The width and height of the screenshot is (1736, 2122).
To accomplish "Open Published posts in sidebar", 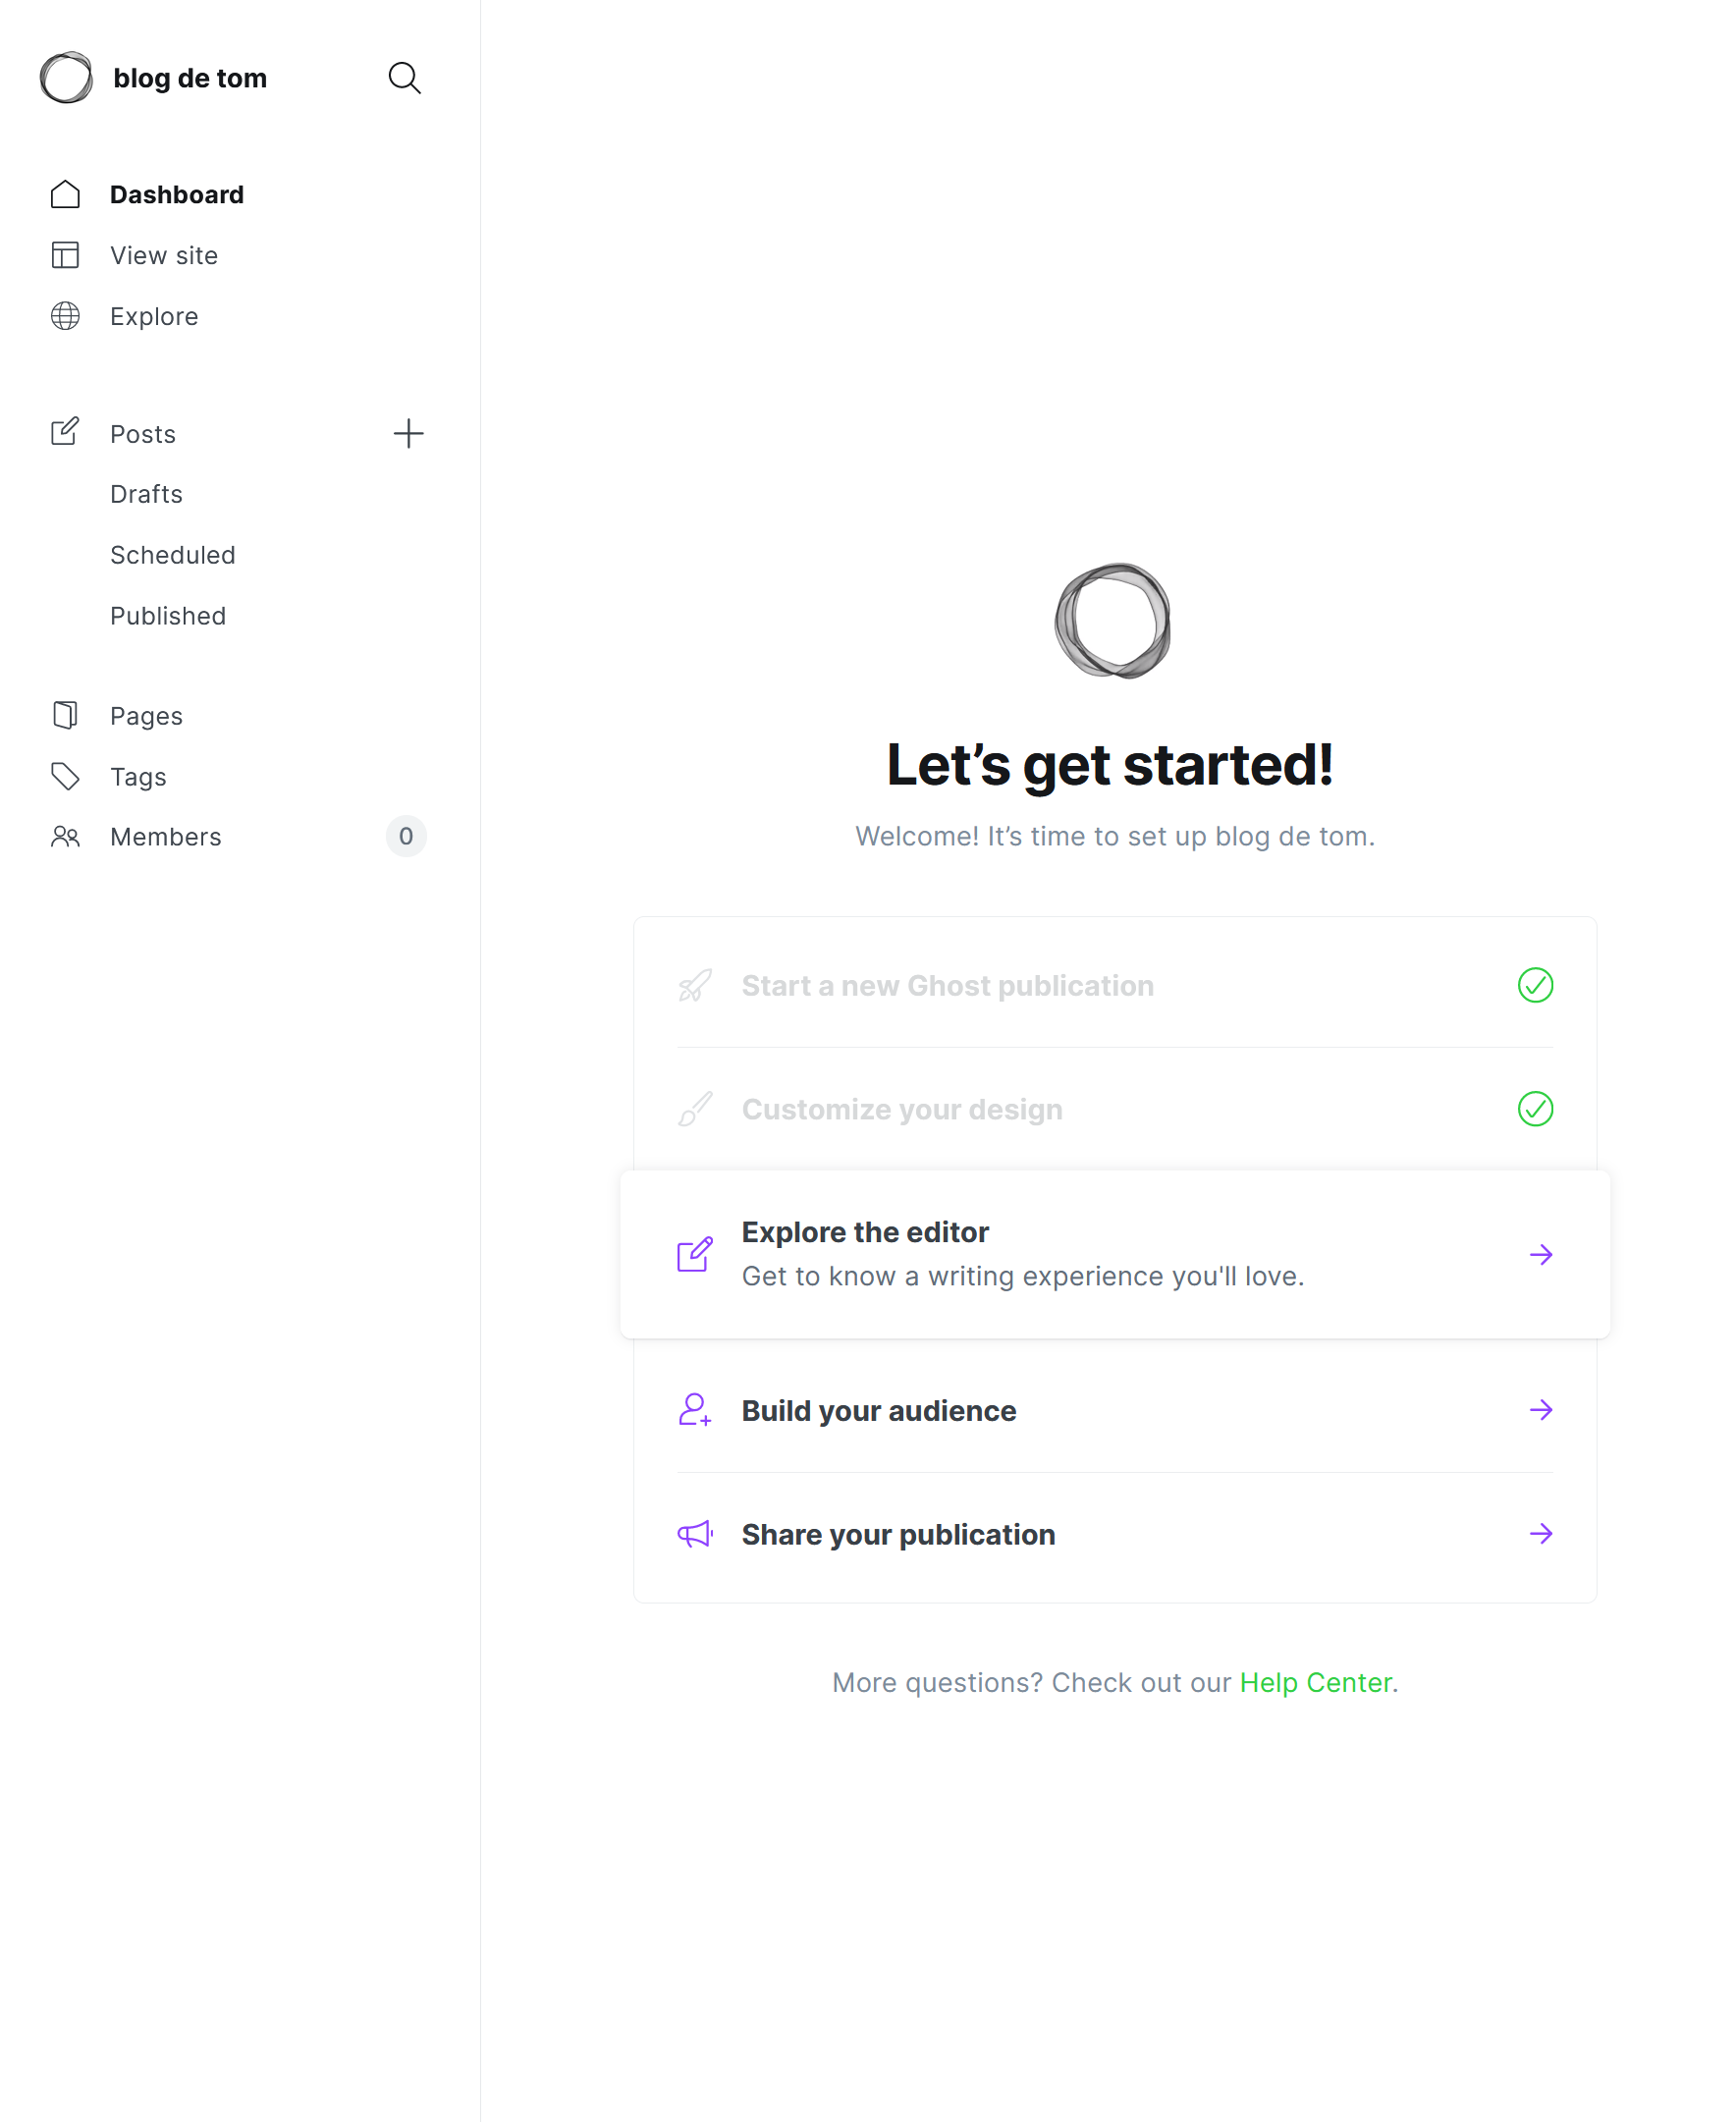I will [x=168, y=616].
